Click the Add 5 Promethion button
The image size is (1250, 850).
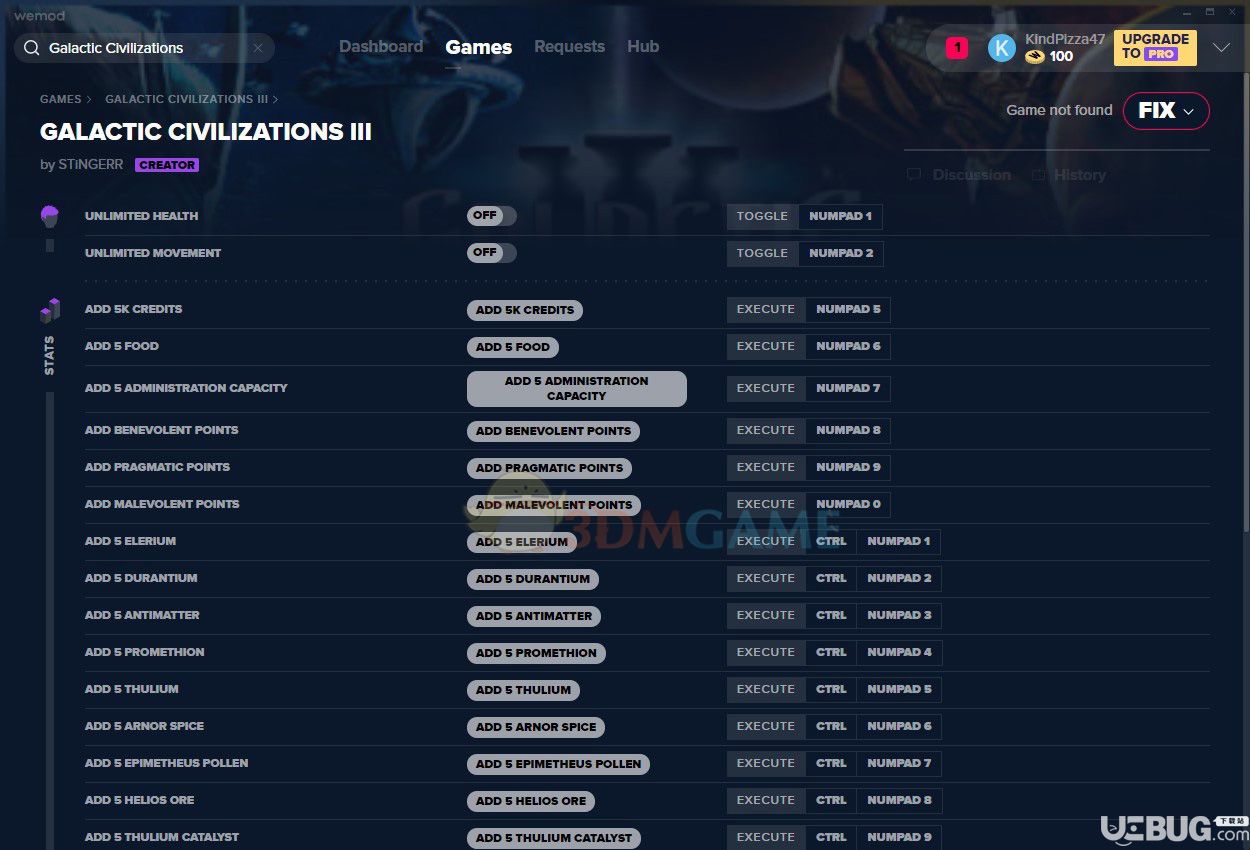tap(536, 653)
